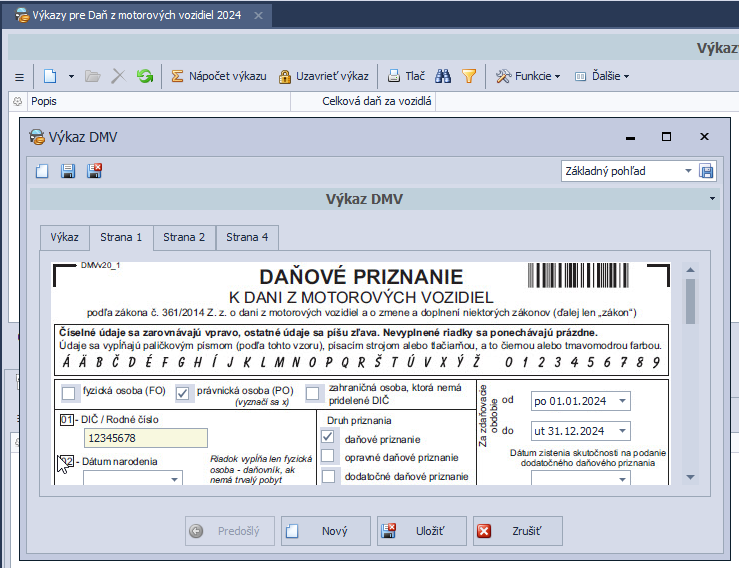This screenshot has width=739, height=568.
Task: Expand the Základný pohľad dropdown
Action: (x=688, y=171)
